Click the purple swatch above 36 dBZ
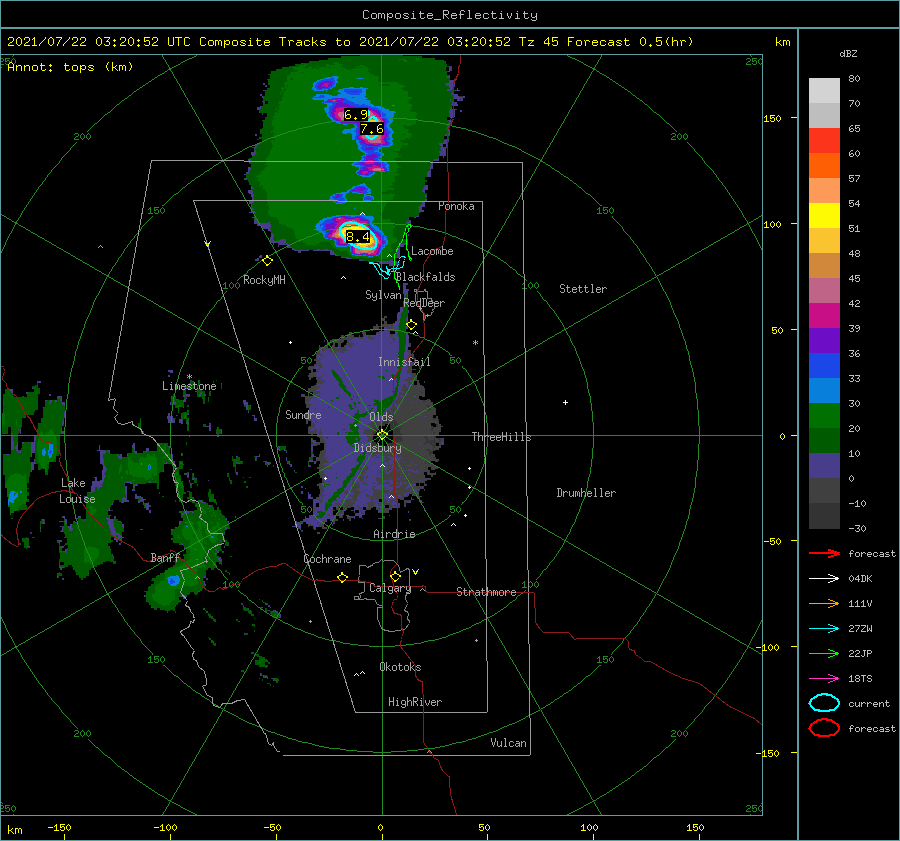This screenshot has width=900, height=841. pos(824,340)
